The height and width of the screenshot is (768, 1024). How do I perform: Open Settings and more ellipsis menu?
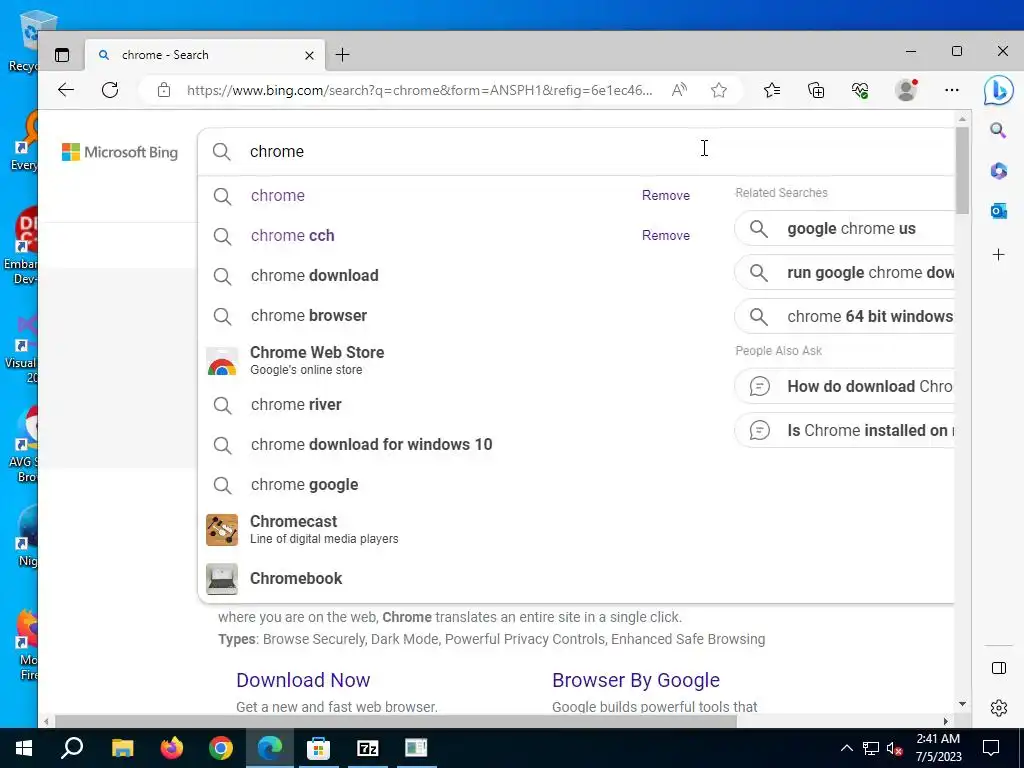point(952,90)
